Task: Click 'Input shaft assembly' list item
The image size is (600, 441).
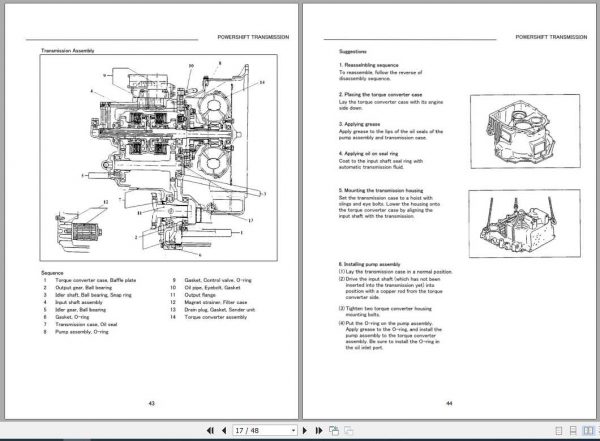Action: tap(79, 302)
